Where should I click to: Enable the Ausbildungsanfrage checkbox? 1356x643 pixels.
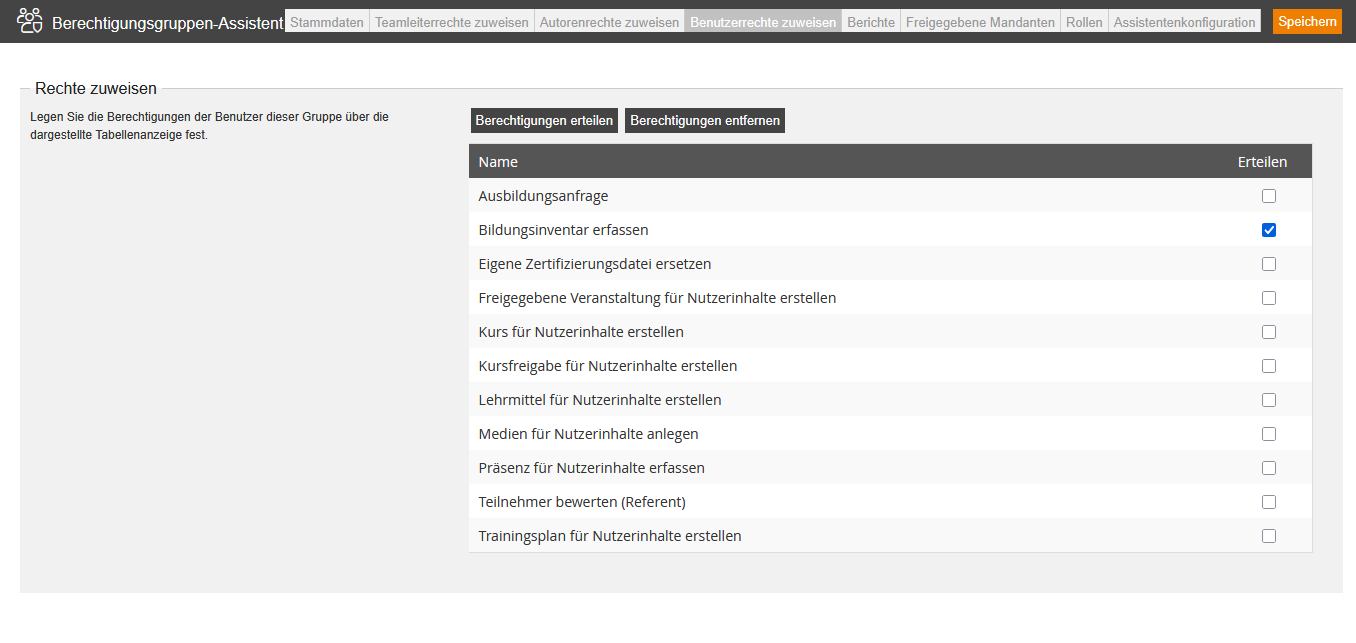[x=1269, y=196]
